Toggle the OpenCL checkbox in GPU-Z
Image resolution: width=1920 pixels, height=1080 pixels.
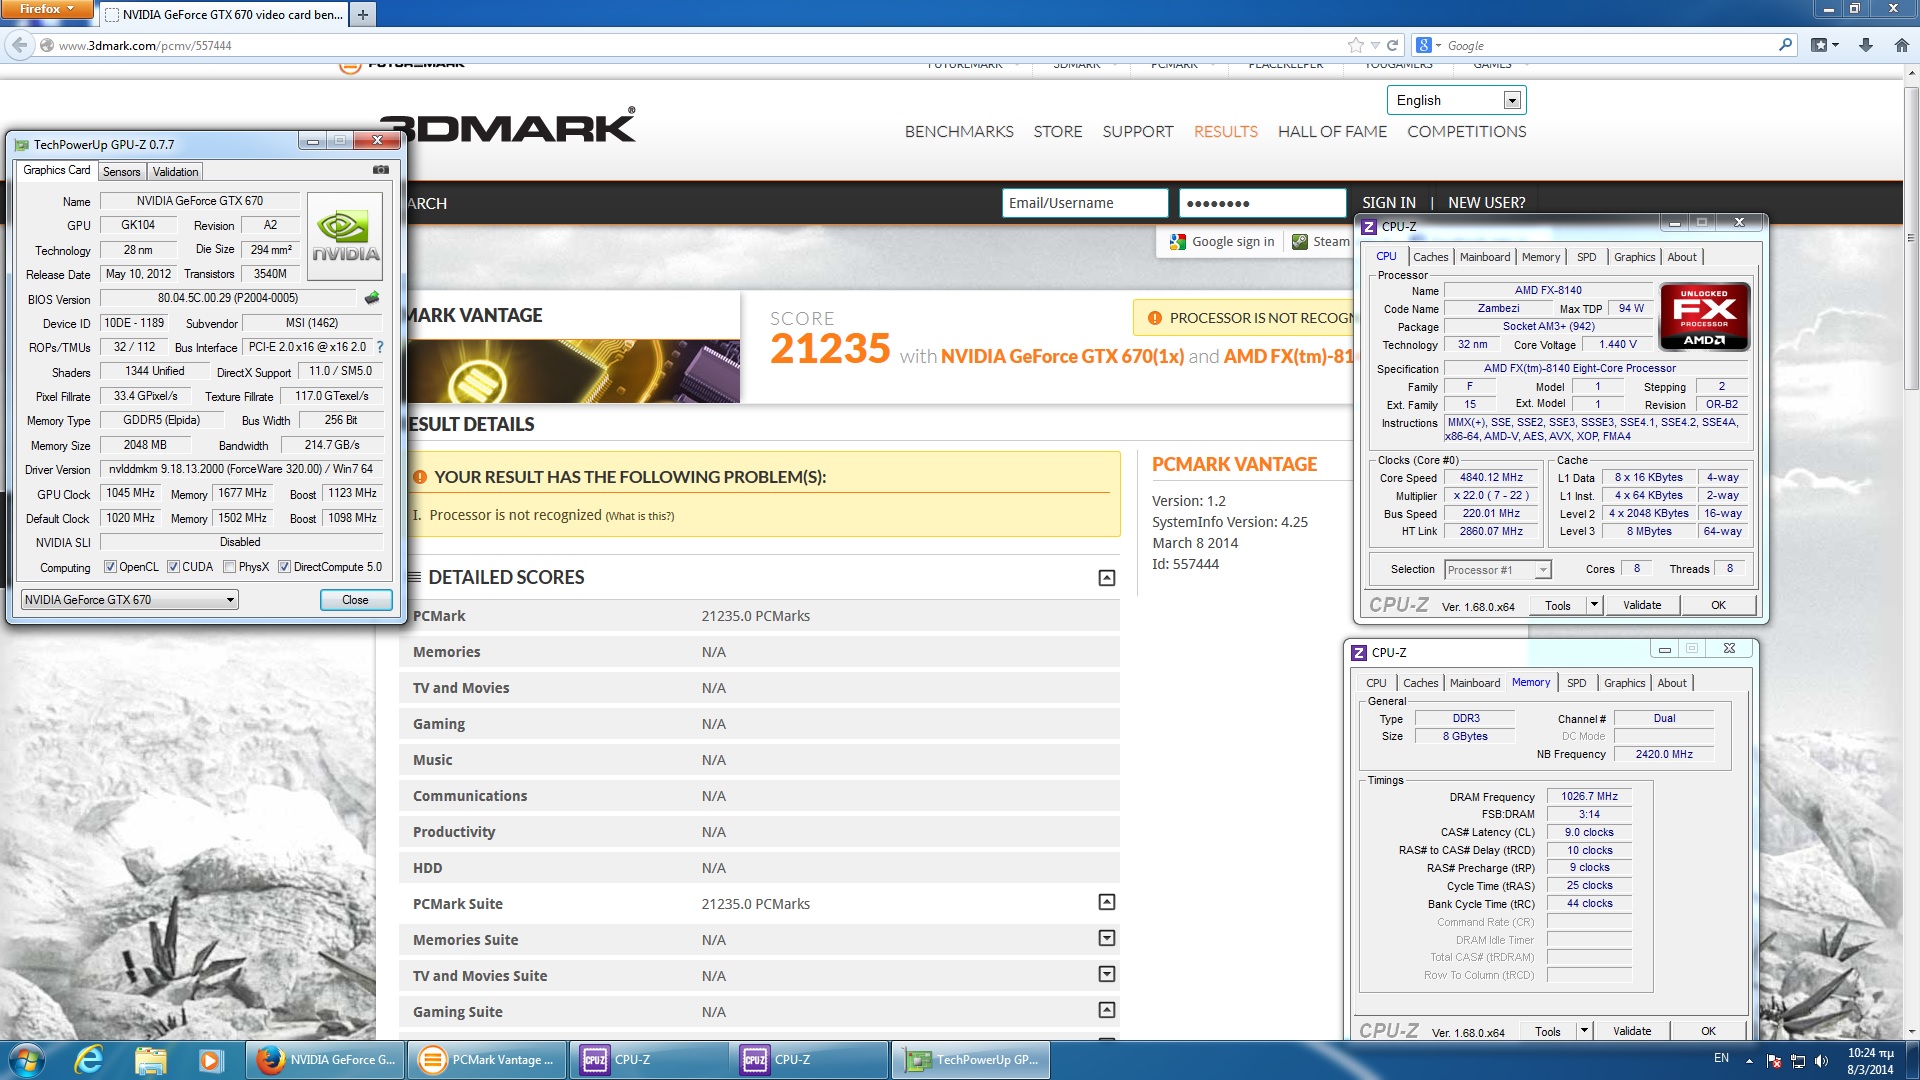pyautogui.click(x=111, y=567)
